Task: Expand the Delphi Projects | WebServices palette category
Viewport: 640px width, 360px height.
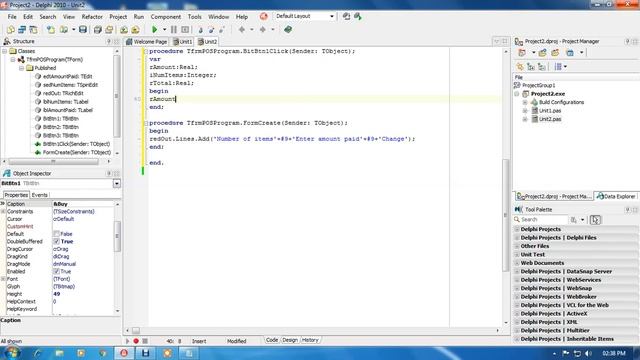Action: 517,280
